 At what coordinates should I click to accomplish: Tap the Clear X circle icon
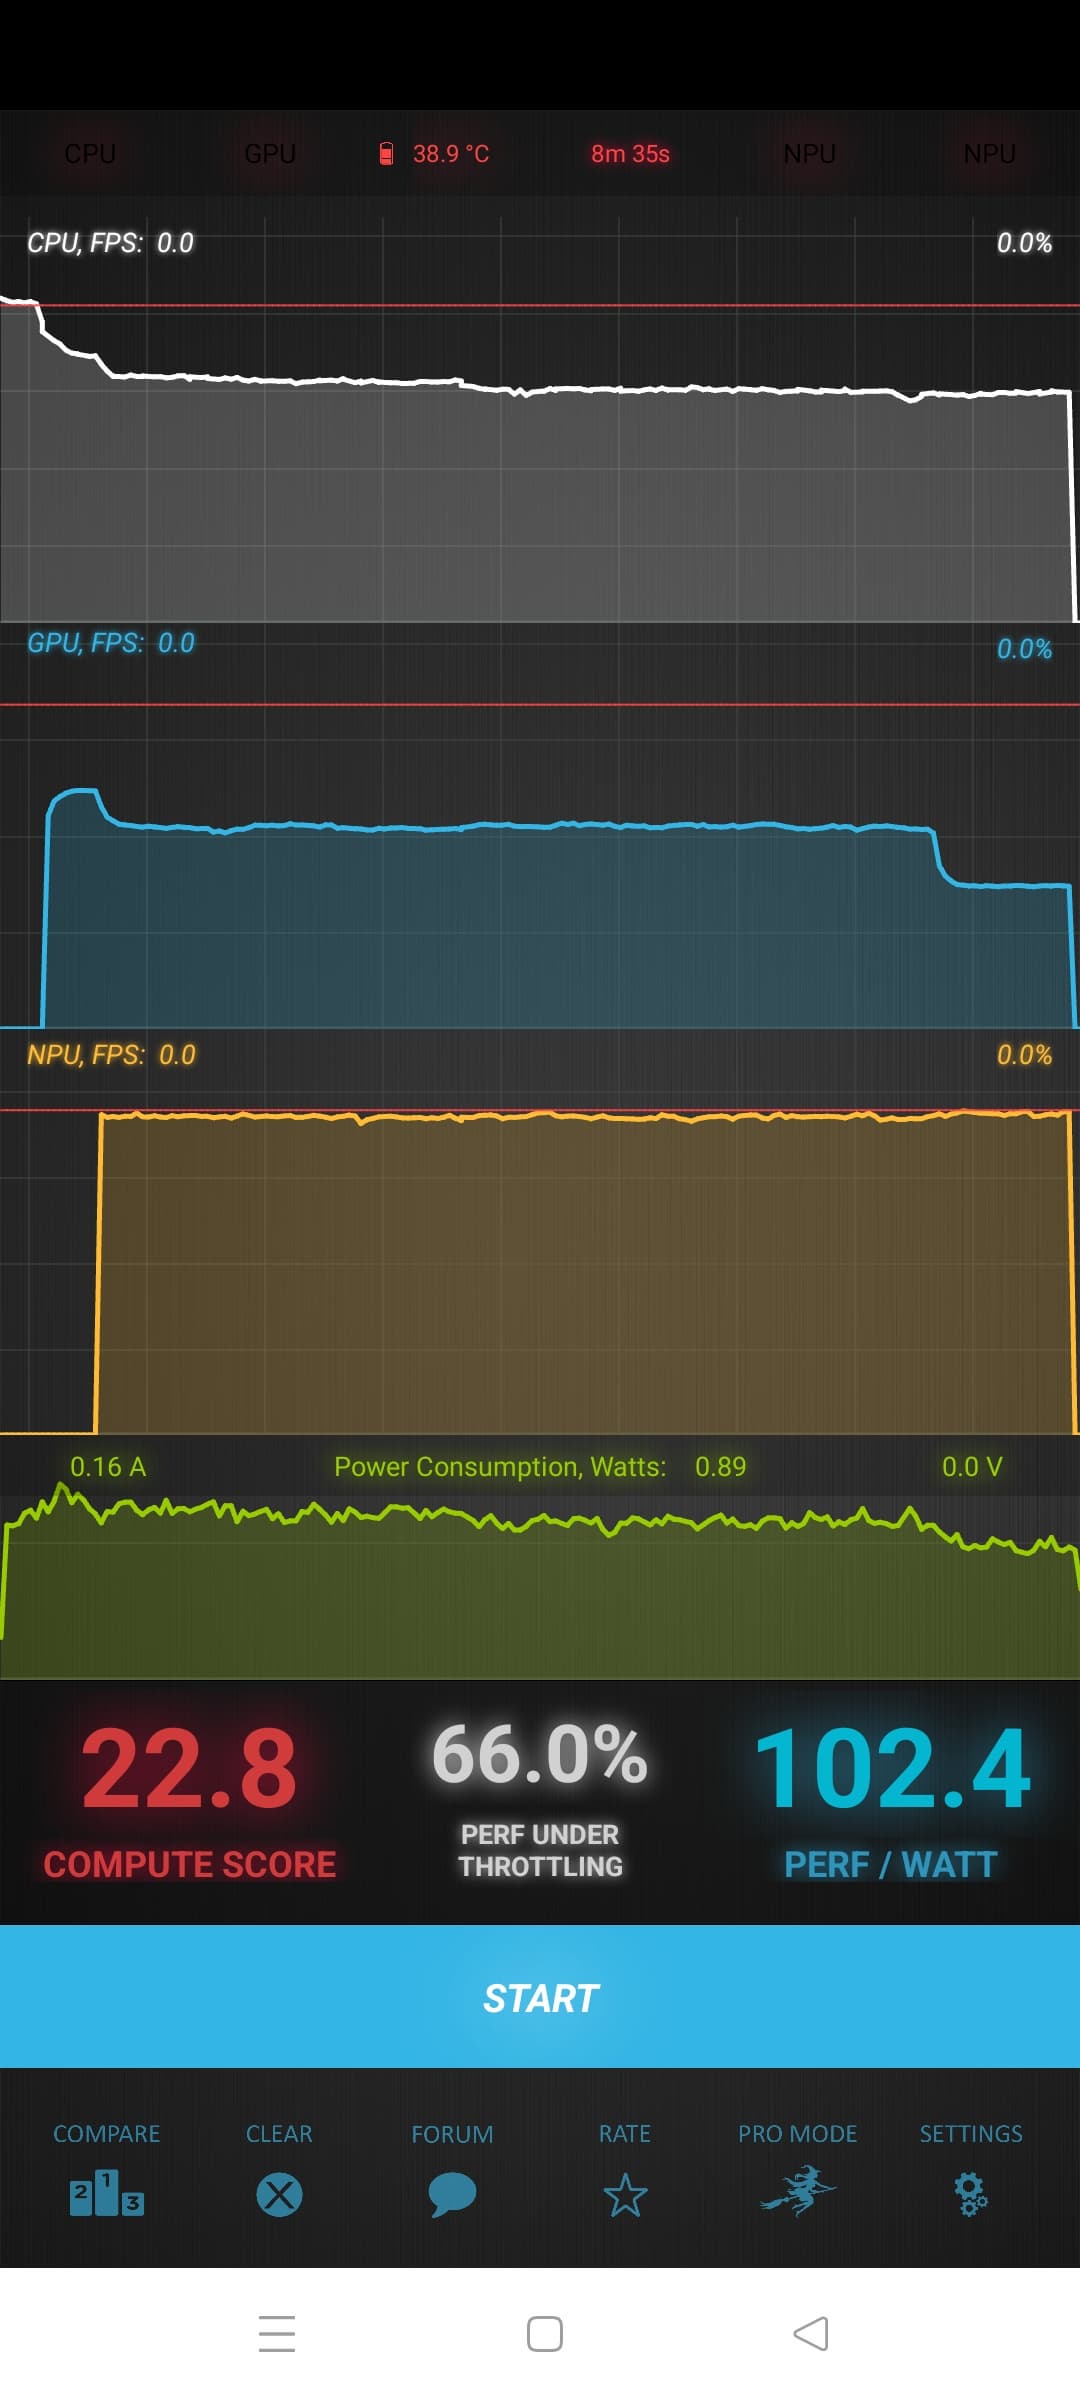pos(279,2195)
